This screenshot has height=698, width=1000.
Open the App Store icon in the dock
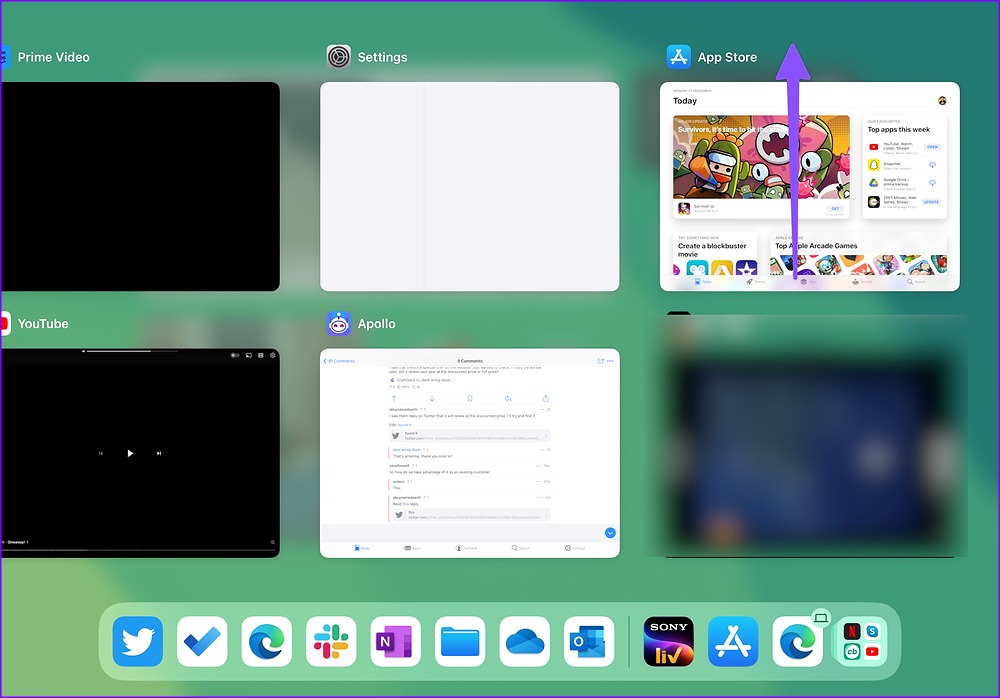click(733, 641)
